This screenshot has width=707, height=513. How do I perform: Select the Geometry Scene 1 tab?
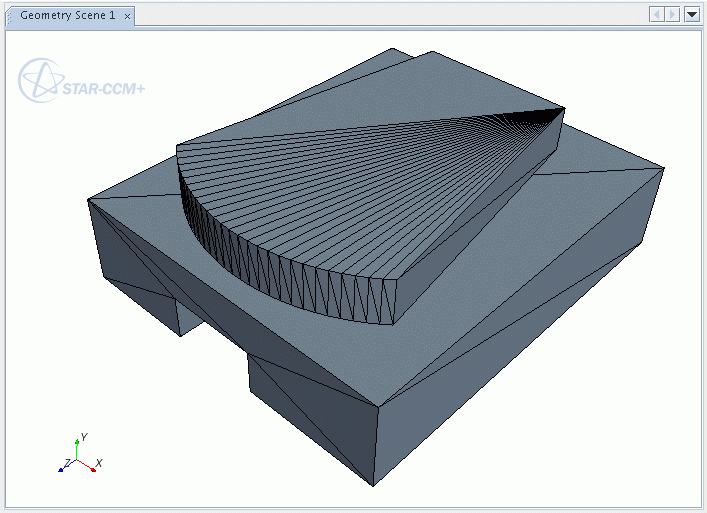coord(68,16)
